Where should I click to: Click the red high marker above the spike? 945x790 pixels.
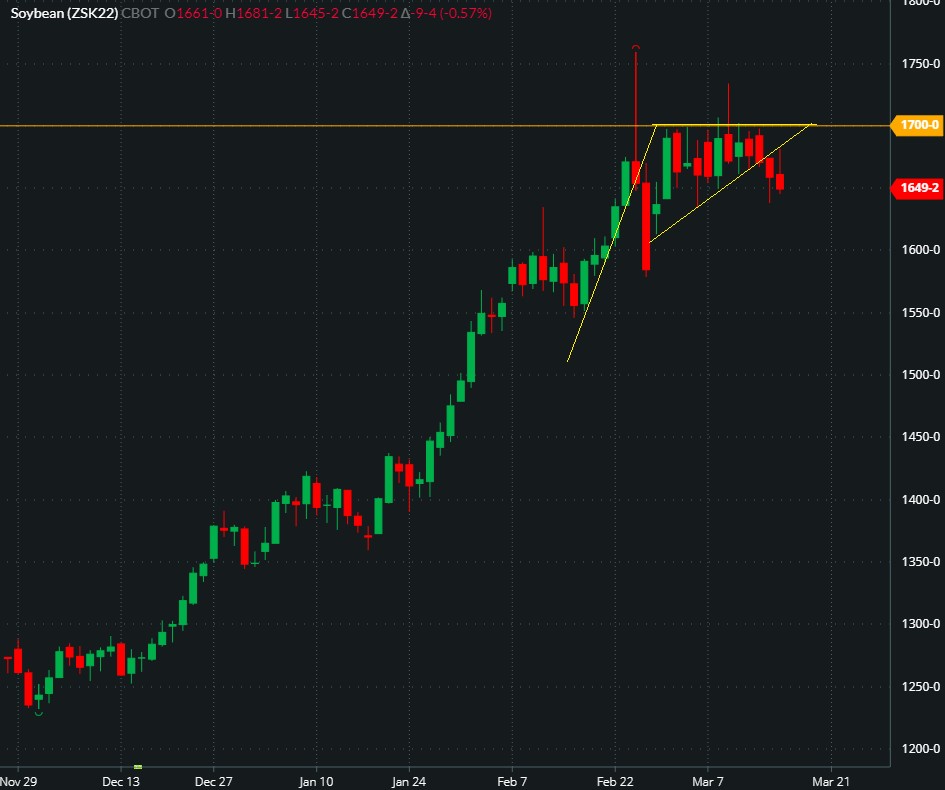pos(635,48)
